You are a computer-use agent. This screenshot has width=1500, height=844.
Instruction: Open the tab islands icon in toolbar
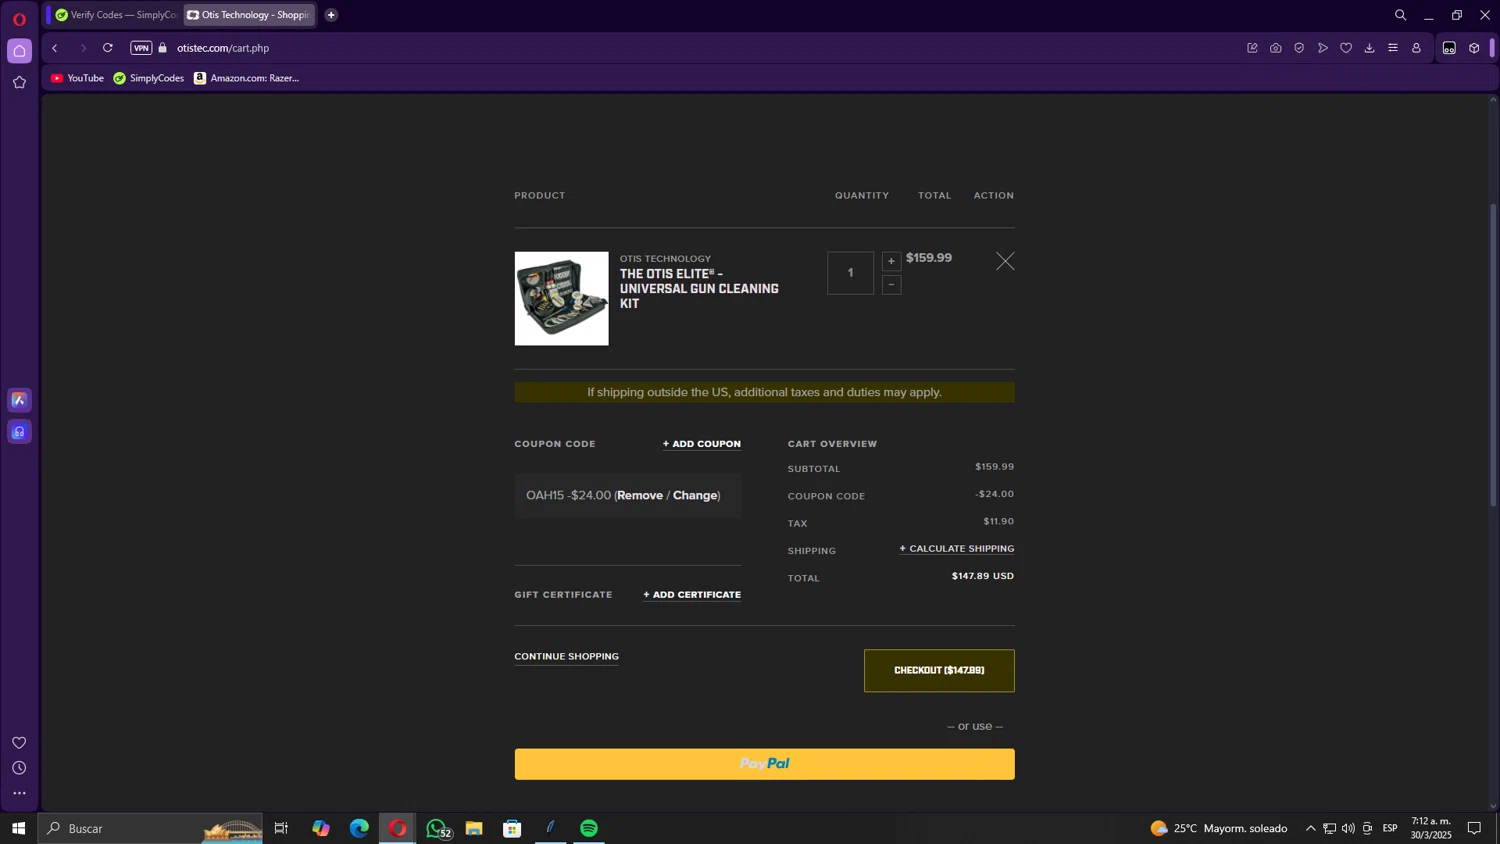1449,48
